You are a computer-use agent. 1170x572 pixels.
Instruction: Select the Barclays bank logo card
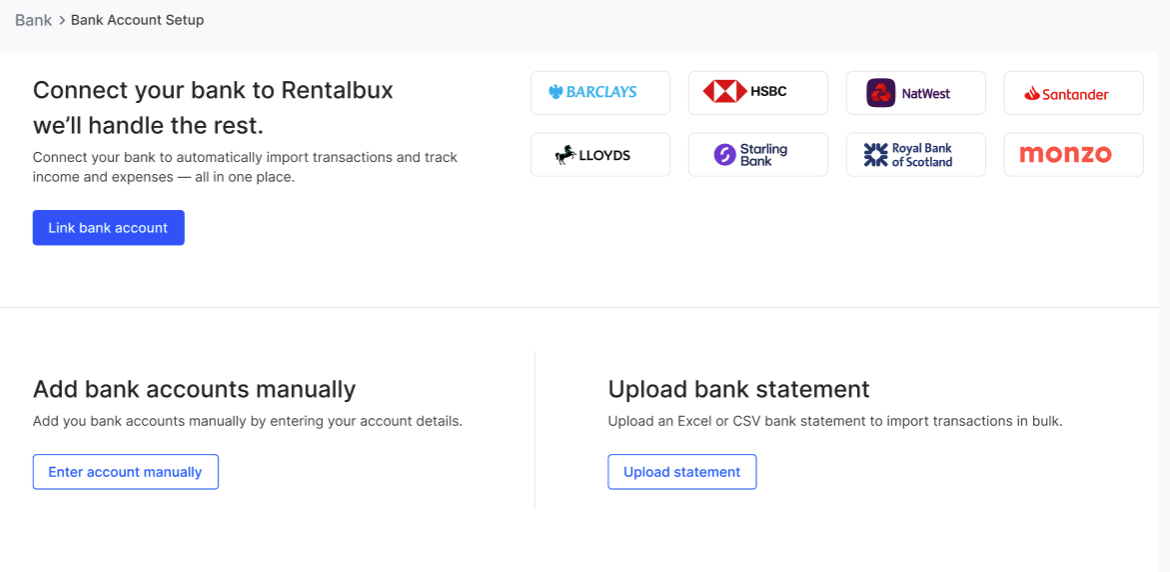click(x=601, y=93)
